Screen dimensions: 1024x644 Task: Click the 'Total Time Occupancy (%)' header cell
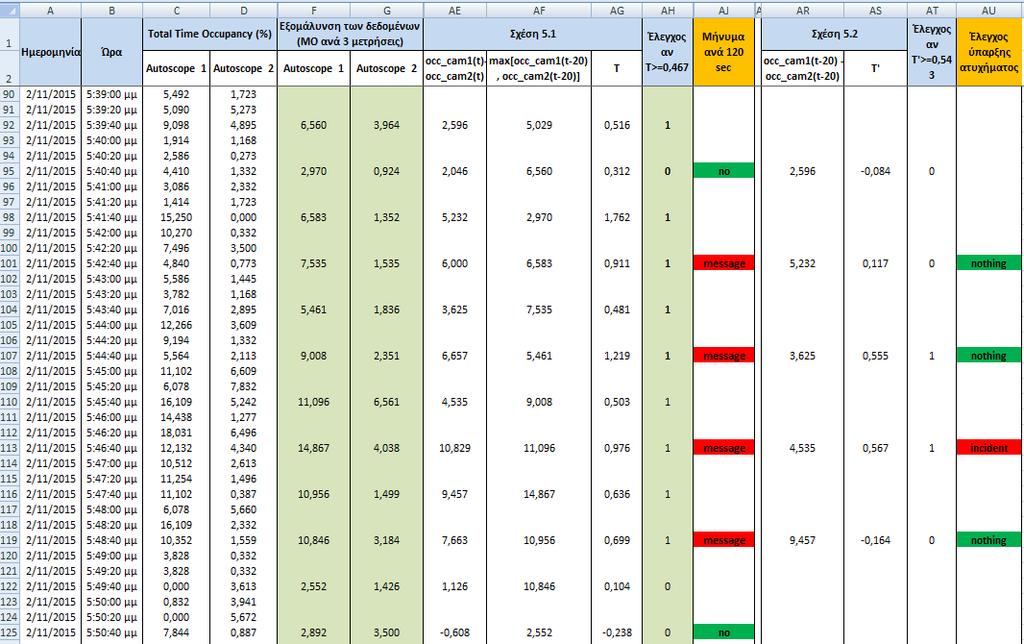pos(210,34)
